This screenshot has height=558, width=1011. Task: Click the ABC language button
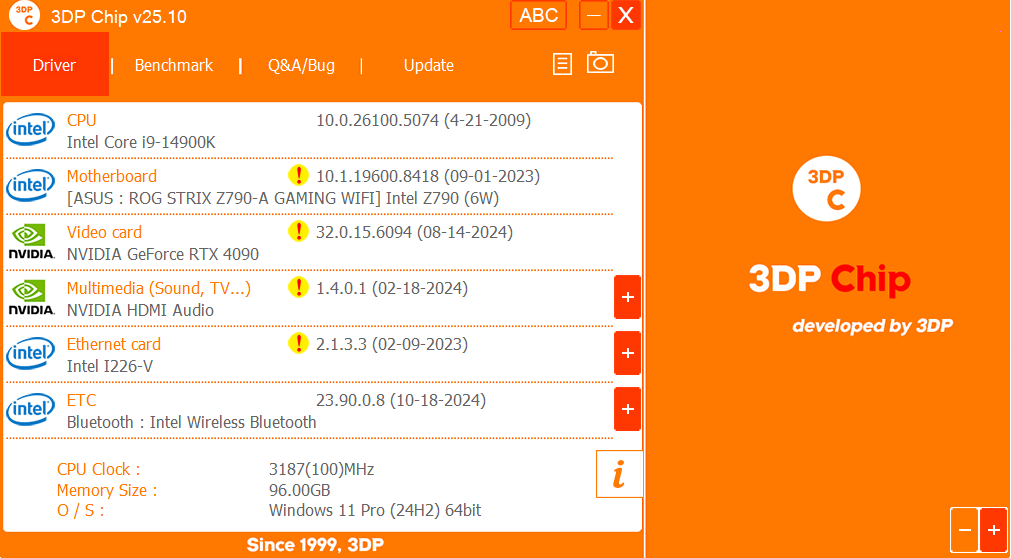(x=539, y=15)
